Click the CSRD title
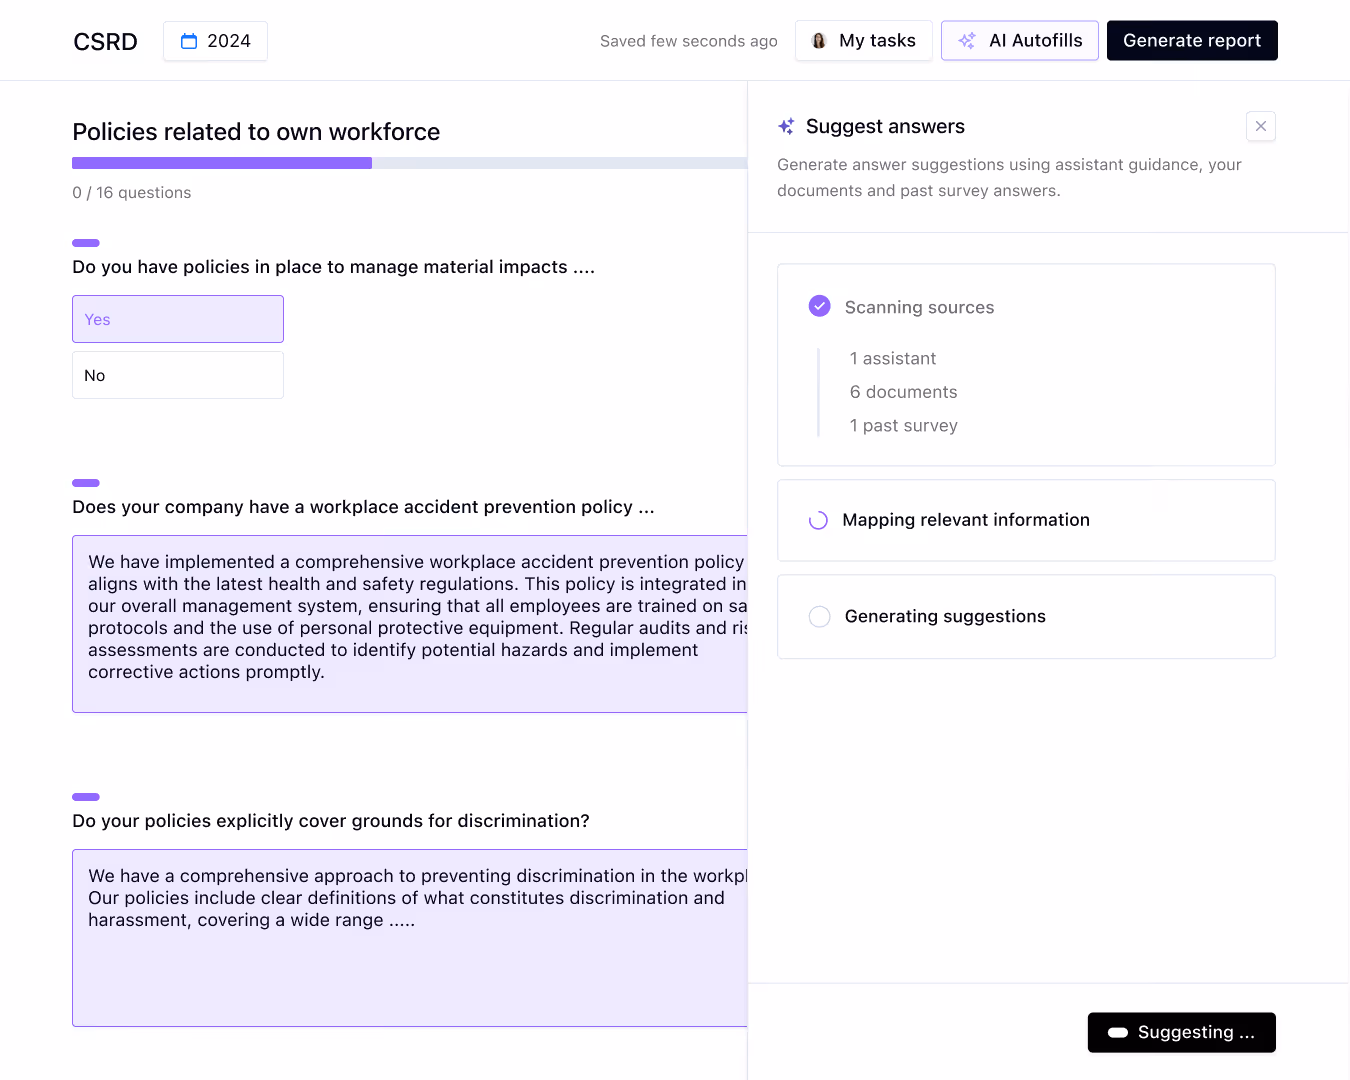This screenshot has height=1080, width=1350. pyautogui.click(x=105, y=42)
